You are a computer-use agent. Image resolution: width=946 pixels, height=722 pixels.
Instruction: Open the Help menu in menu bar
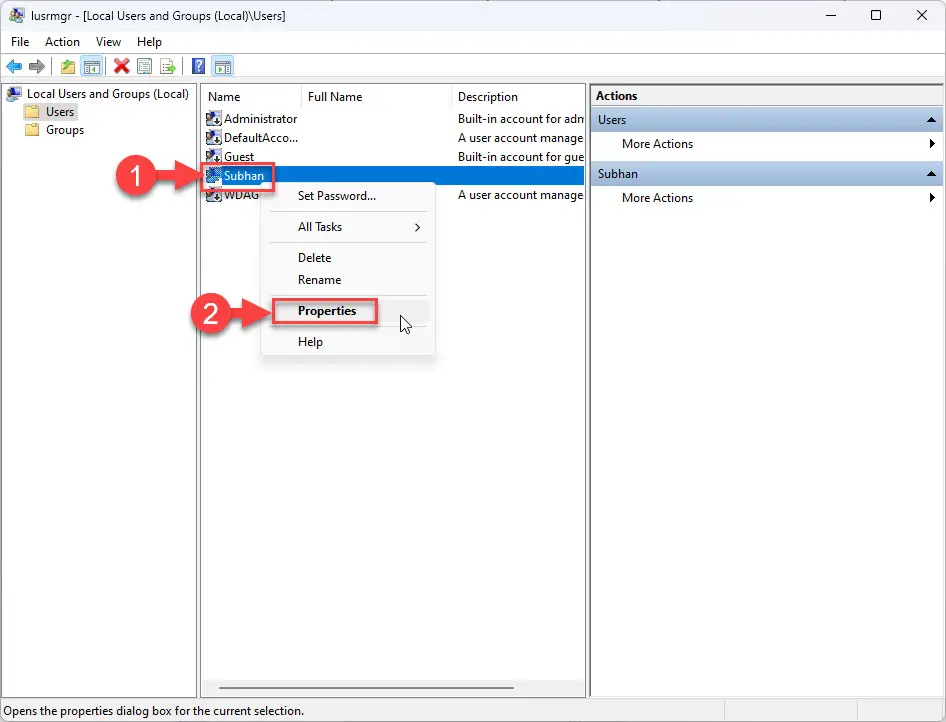149,42
